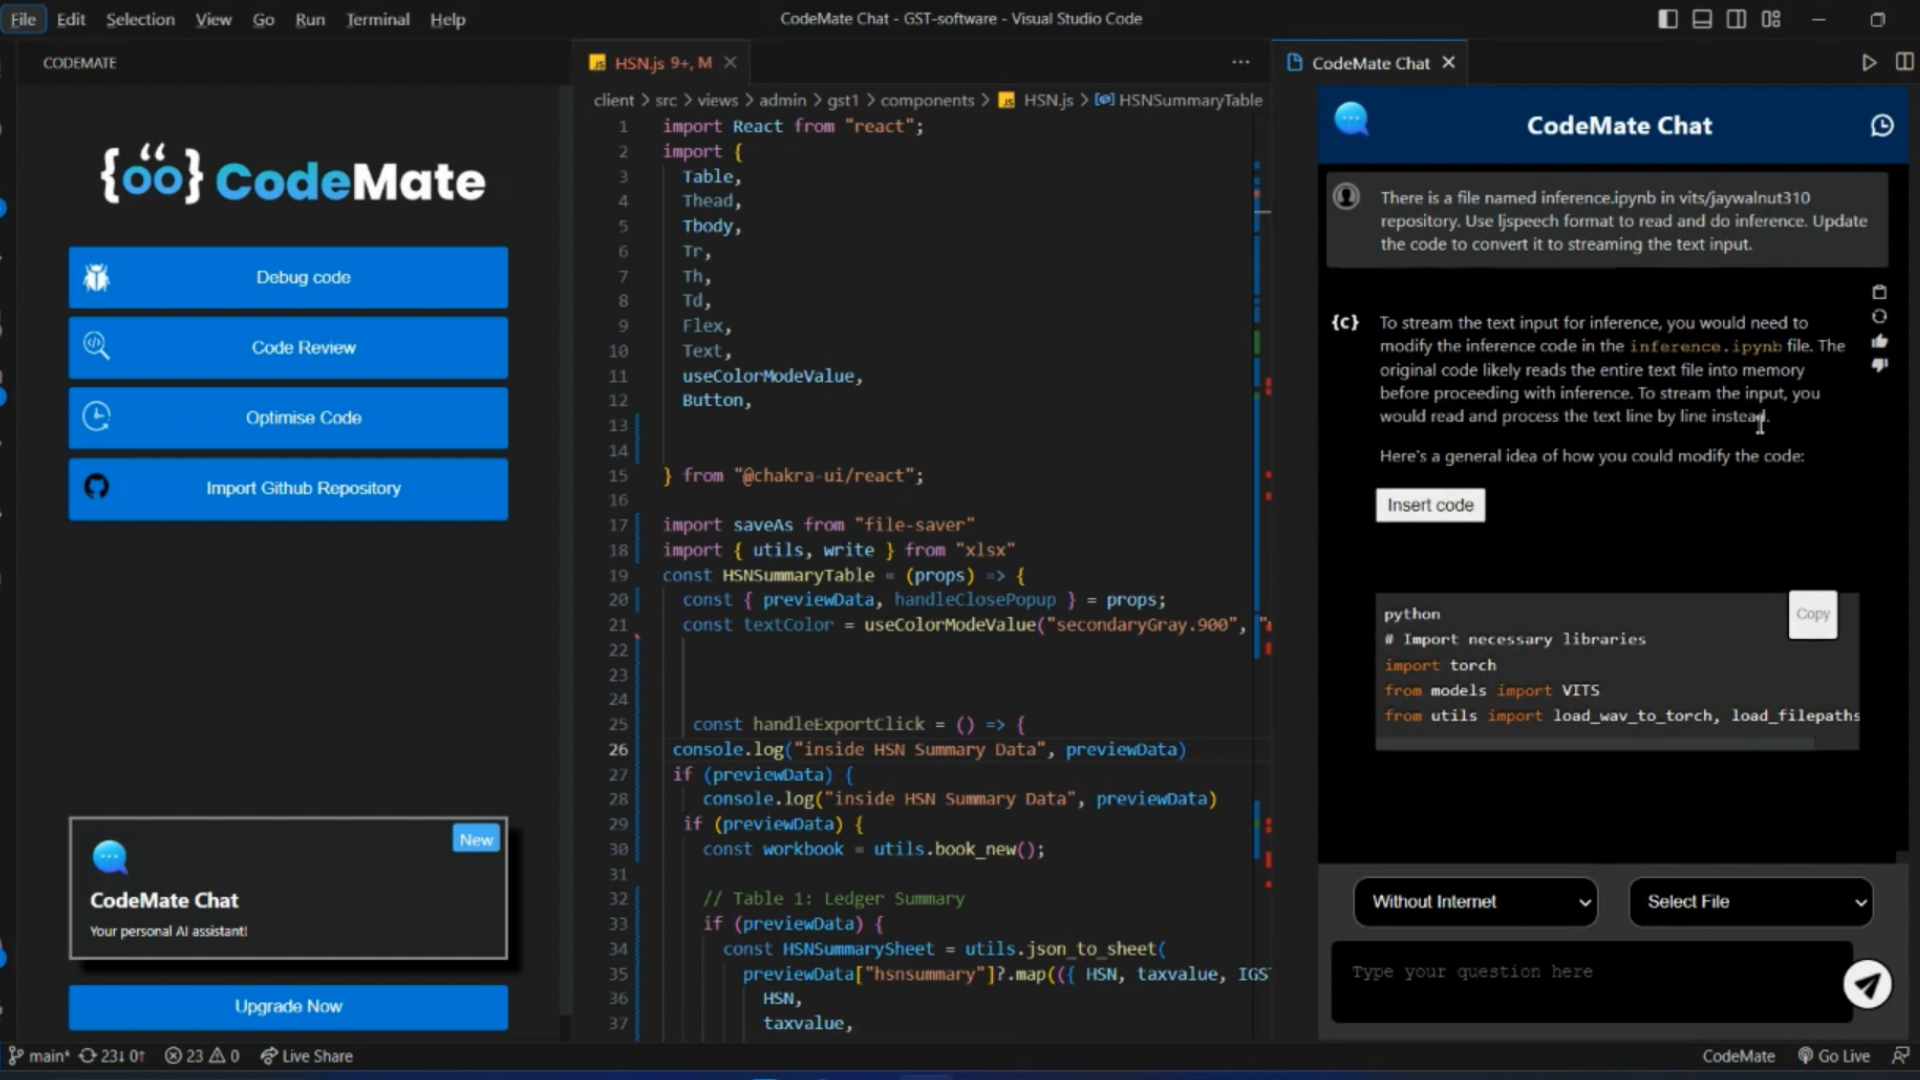Dislike the response with thumbs down
1920x1080 pixels.
1879,365
